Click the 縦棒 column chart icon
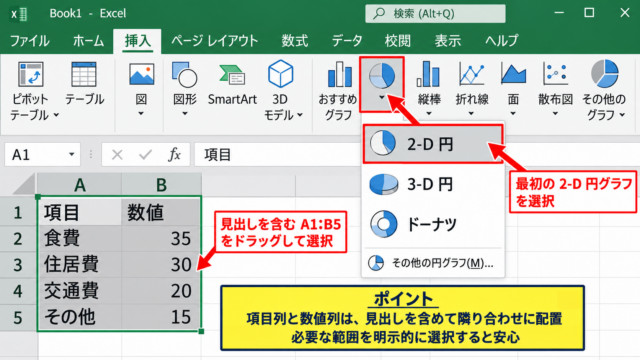Viewport: 640px width, 360px height. (428, 74)
